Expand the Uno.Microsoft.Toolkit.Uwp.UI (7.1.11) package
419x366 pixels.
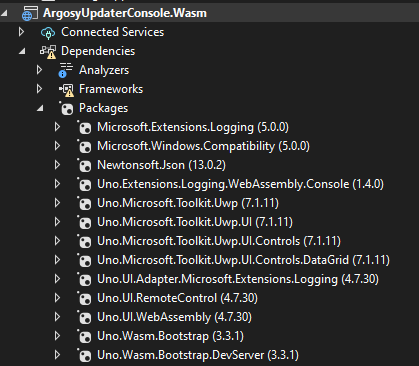pyautogui.click(x=57, y=222)
